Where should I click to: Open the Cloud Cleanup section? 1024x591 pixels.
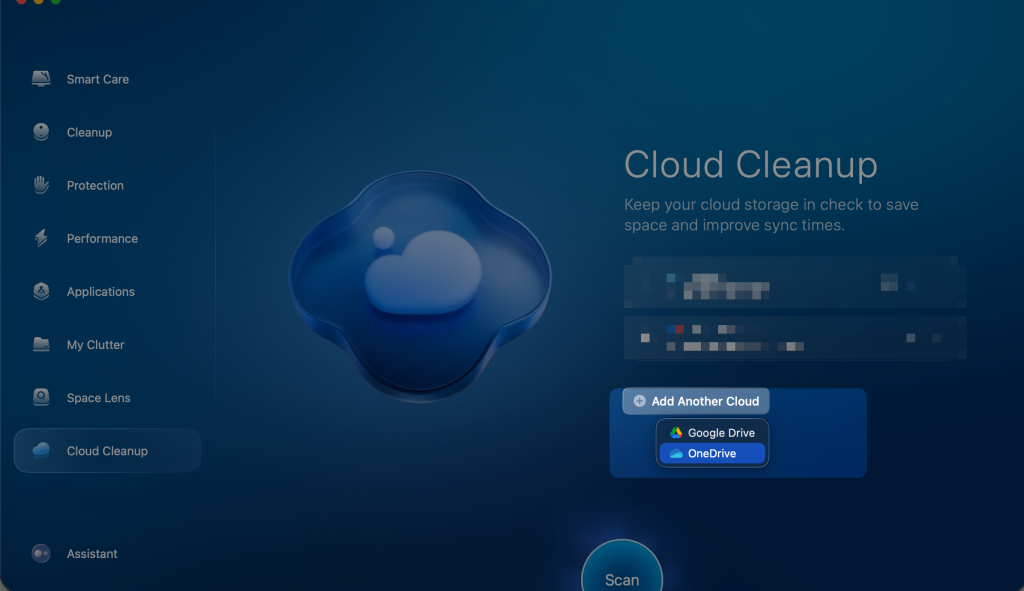pos(107,450)
